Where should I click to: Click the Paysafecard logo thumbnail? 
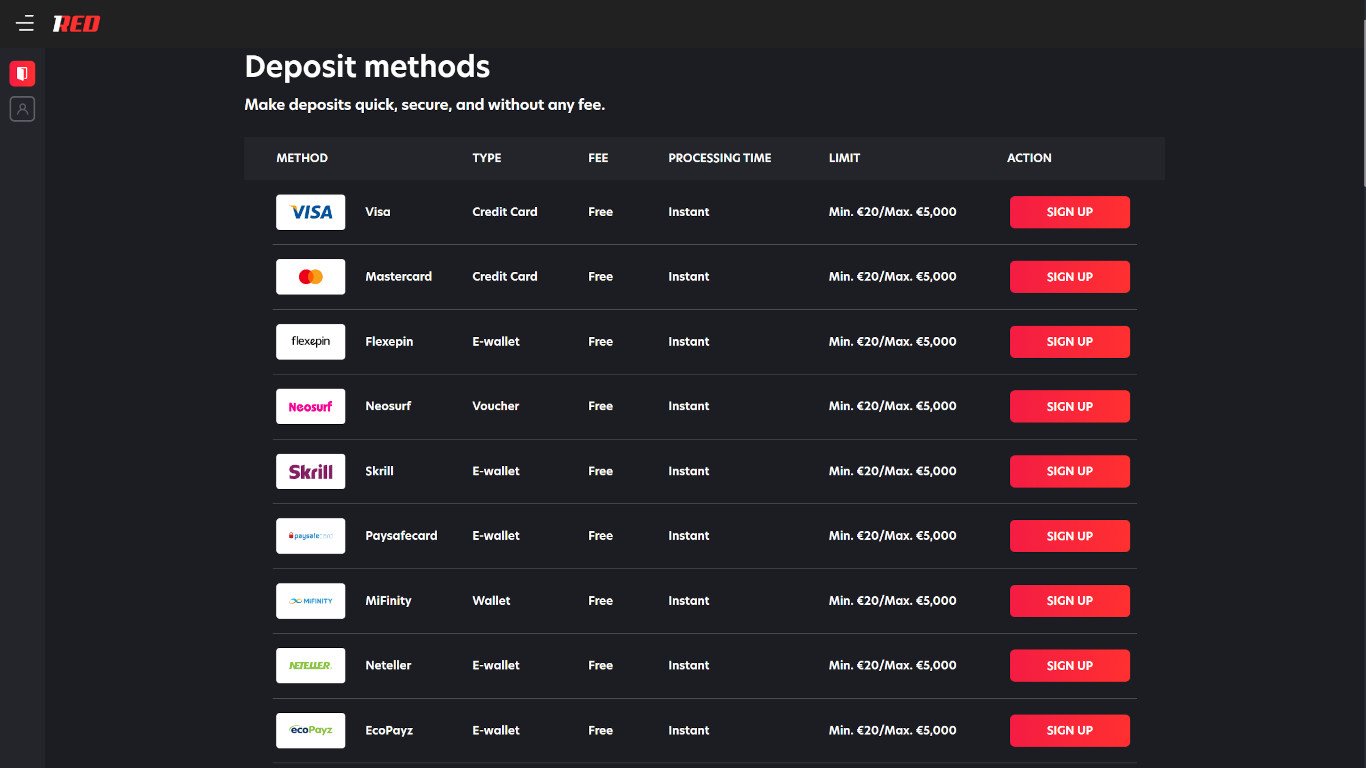311,536
